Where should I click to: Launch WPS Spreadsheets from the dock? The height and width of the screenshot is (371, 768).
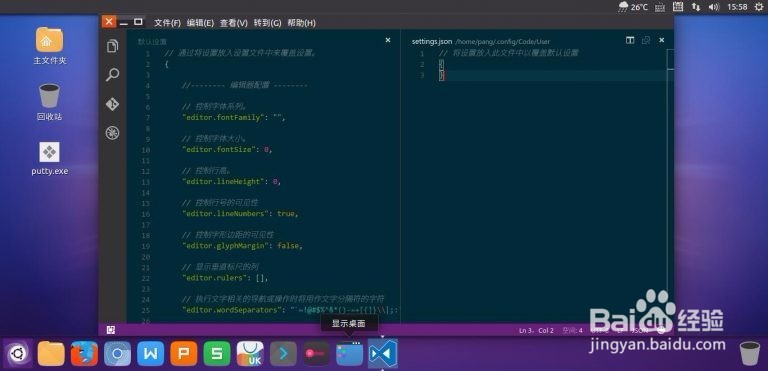(217, 353)
